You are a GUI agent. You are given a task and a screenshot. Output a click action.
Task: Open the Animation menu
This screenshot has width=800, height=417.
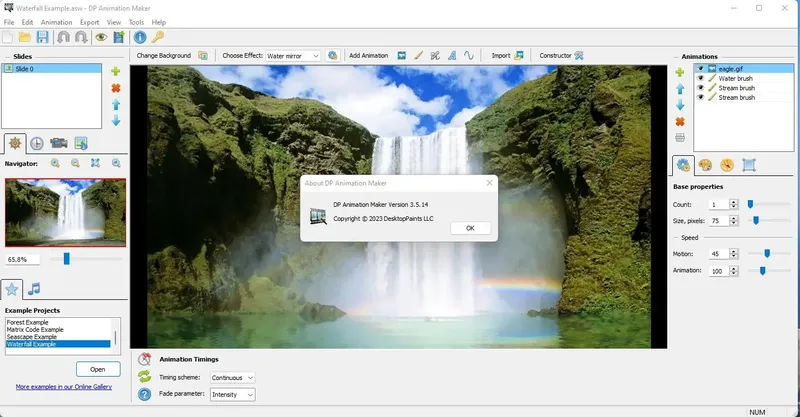click(x=56, y=22)
